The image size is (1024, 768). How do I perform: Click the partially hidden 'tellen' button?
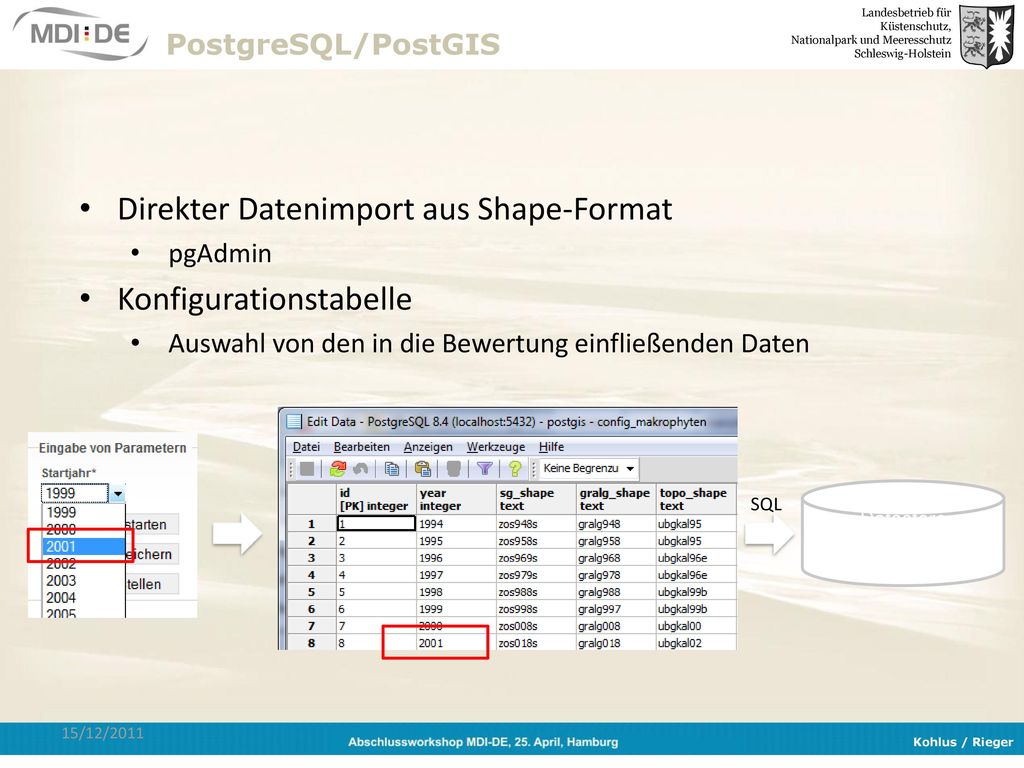pyautogui.click(x=152, y=584)
